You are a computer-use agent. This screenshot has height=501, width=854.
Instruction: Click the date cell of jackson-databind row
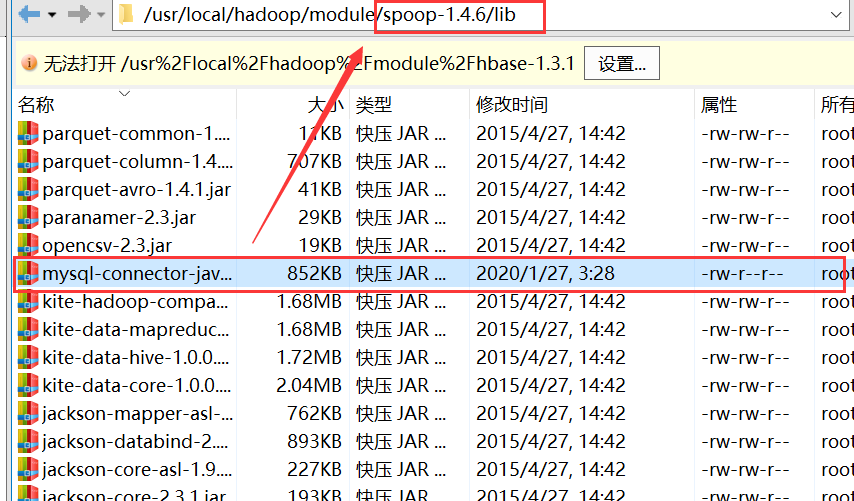pos(551,441)
